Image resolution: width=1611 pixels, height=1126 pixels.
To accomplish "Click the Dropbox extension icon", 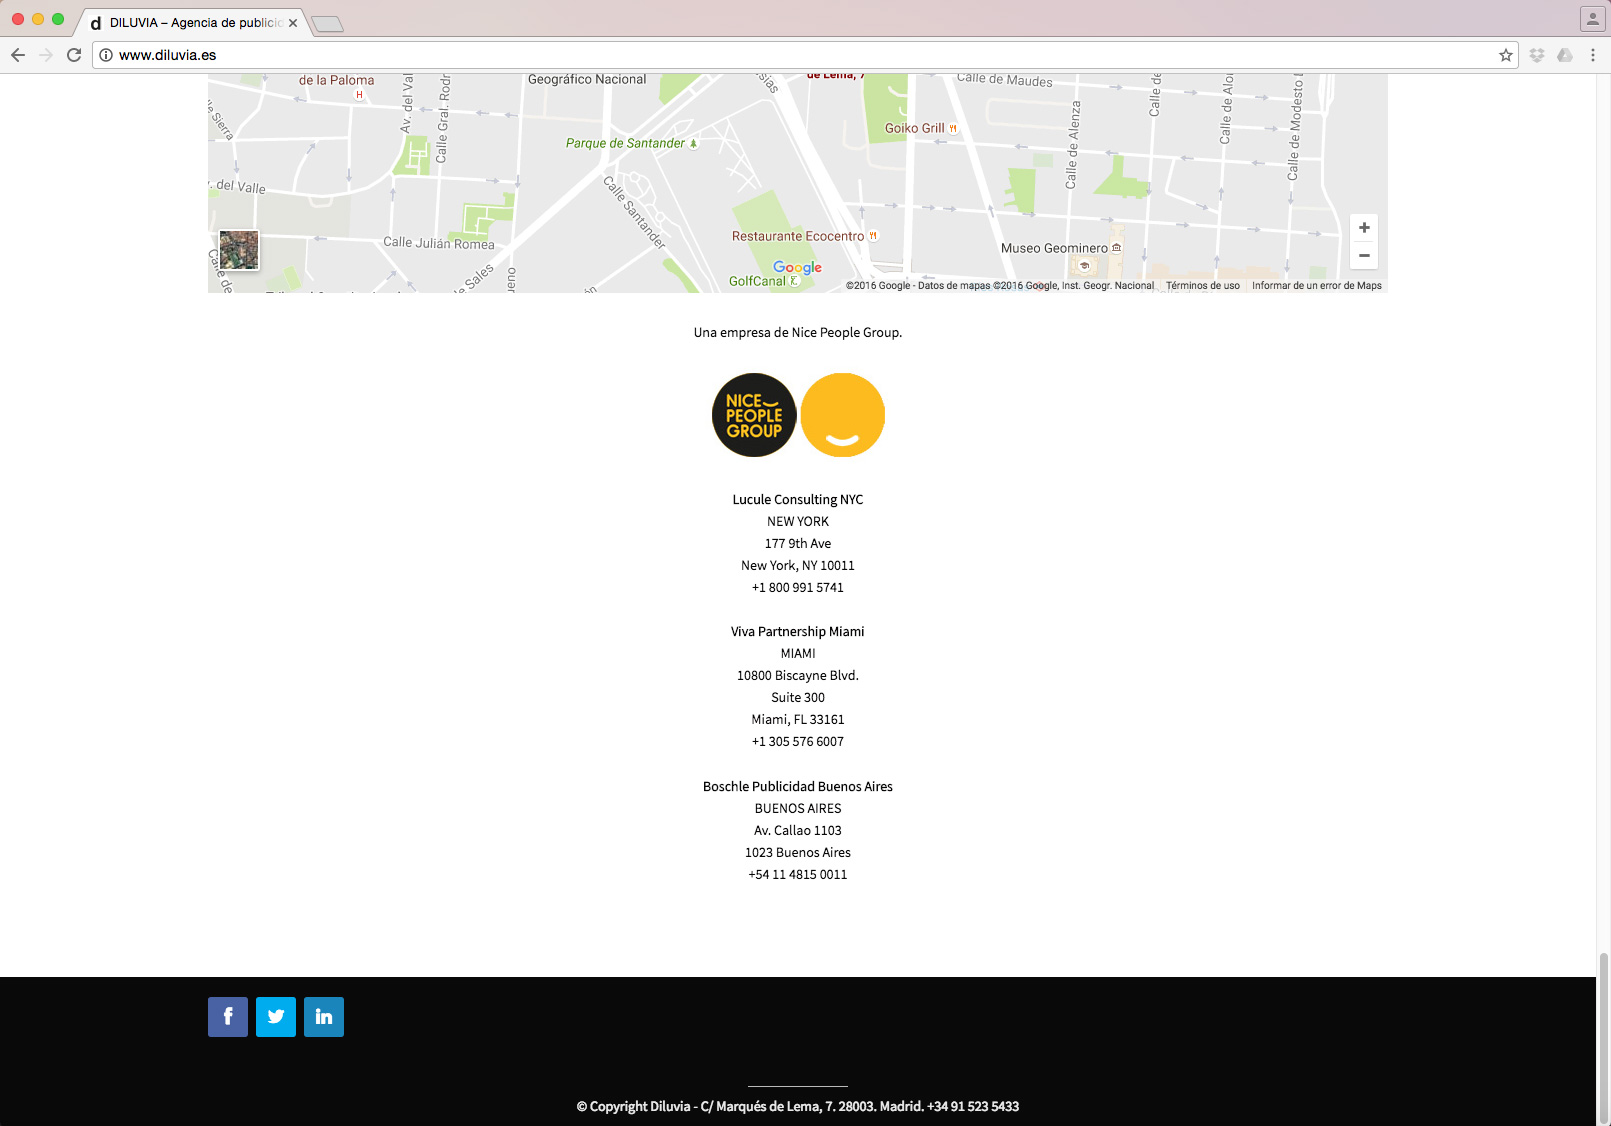I will click(1537, 55).
